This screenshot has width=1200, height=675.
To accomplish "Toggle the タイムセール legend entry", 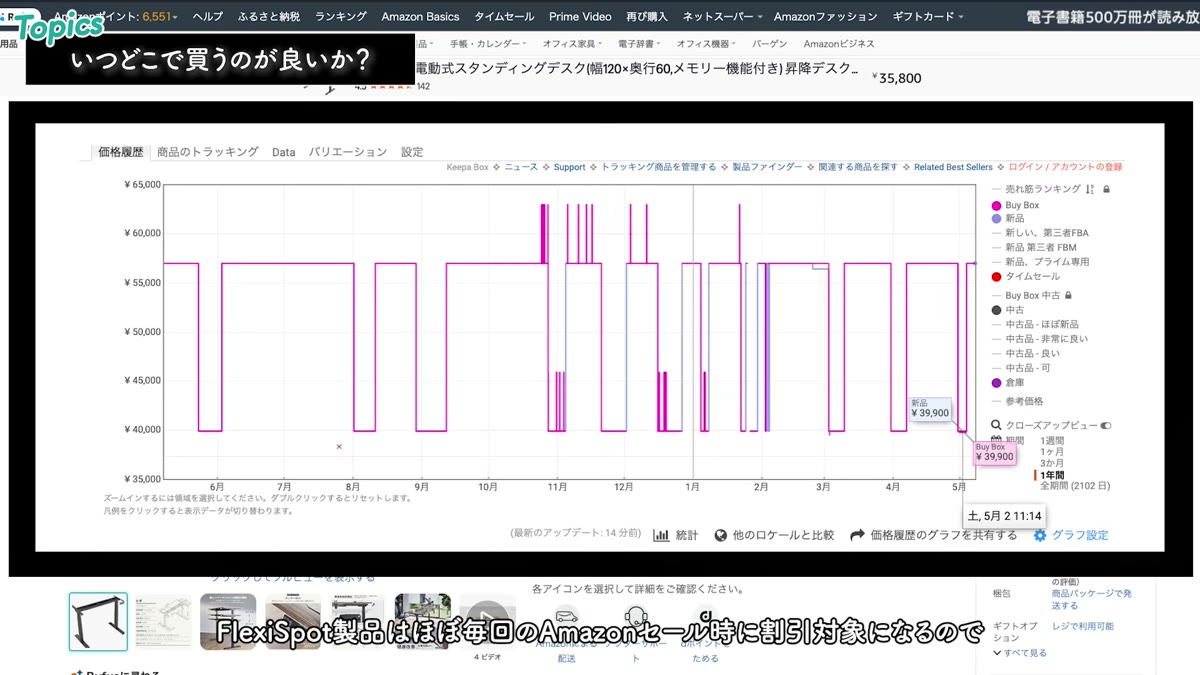I will pos(1025,277).
